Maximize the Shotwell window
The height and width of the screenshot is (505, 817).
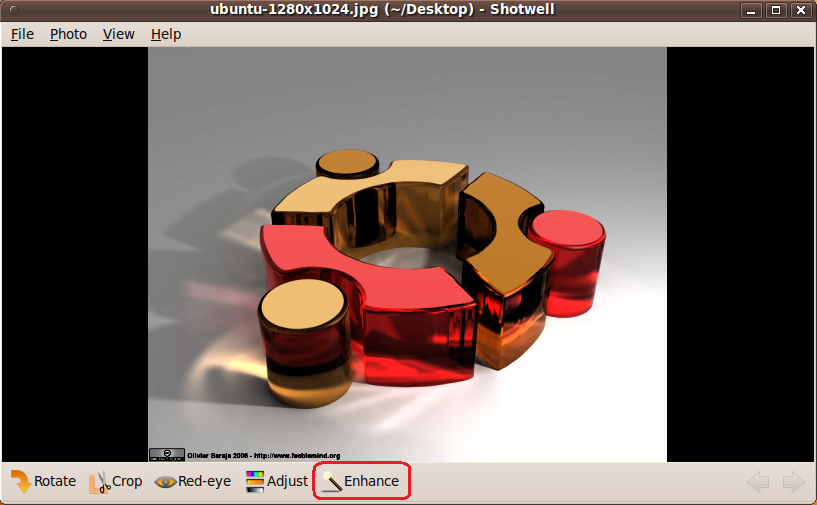(775, 10)
